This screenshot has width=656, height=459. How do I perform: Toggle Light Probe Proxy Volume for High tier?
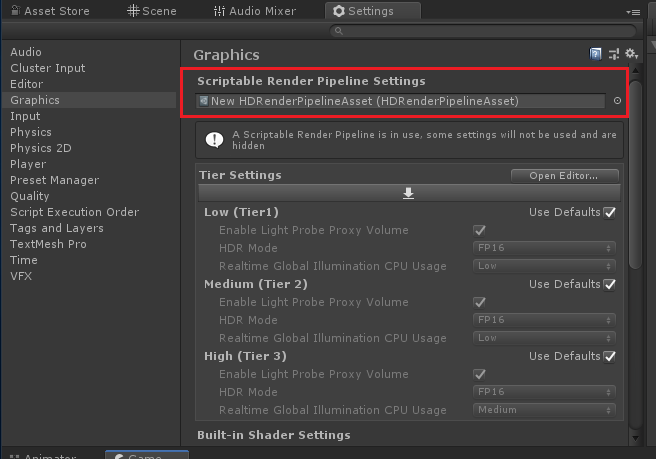pos(479,374)
